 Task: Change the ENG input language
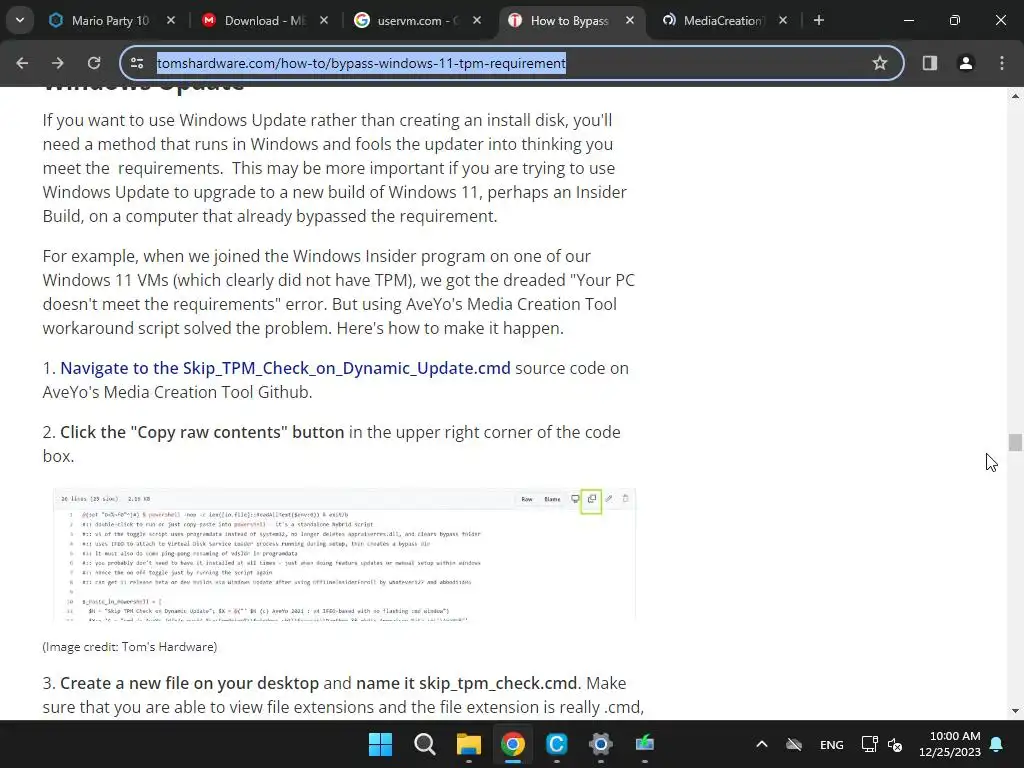(x=831, y=744)
